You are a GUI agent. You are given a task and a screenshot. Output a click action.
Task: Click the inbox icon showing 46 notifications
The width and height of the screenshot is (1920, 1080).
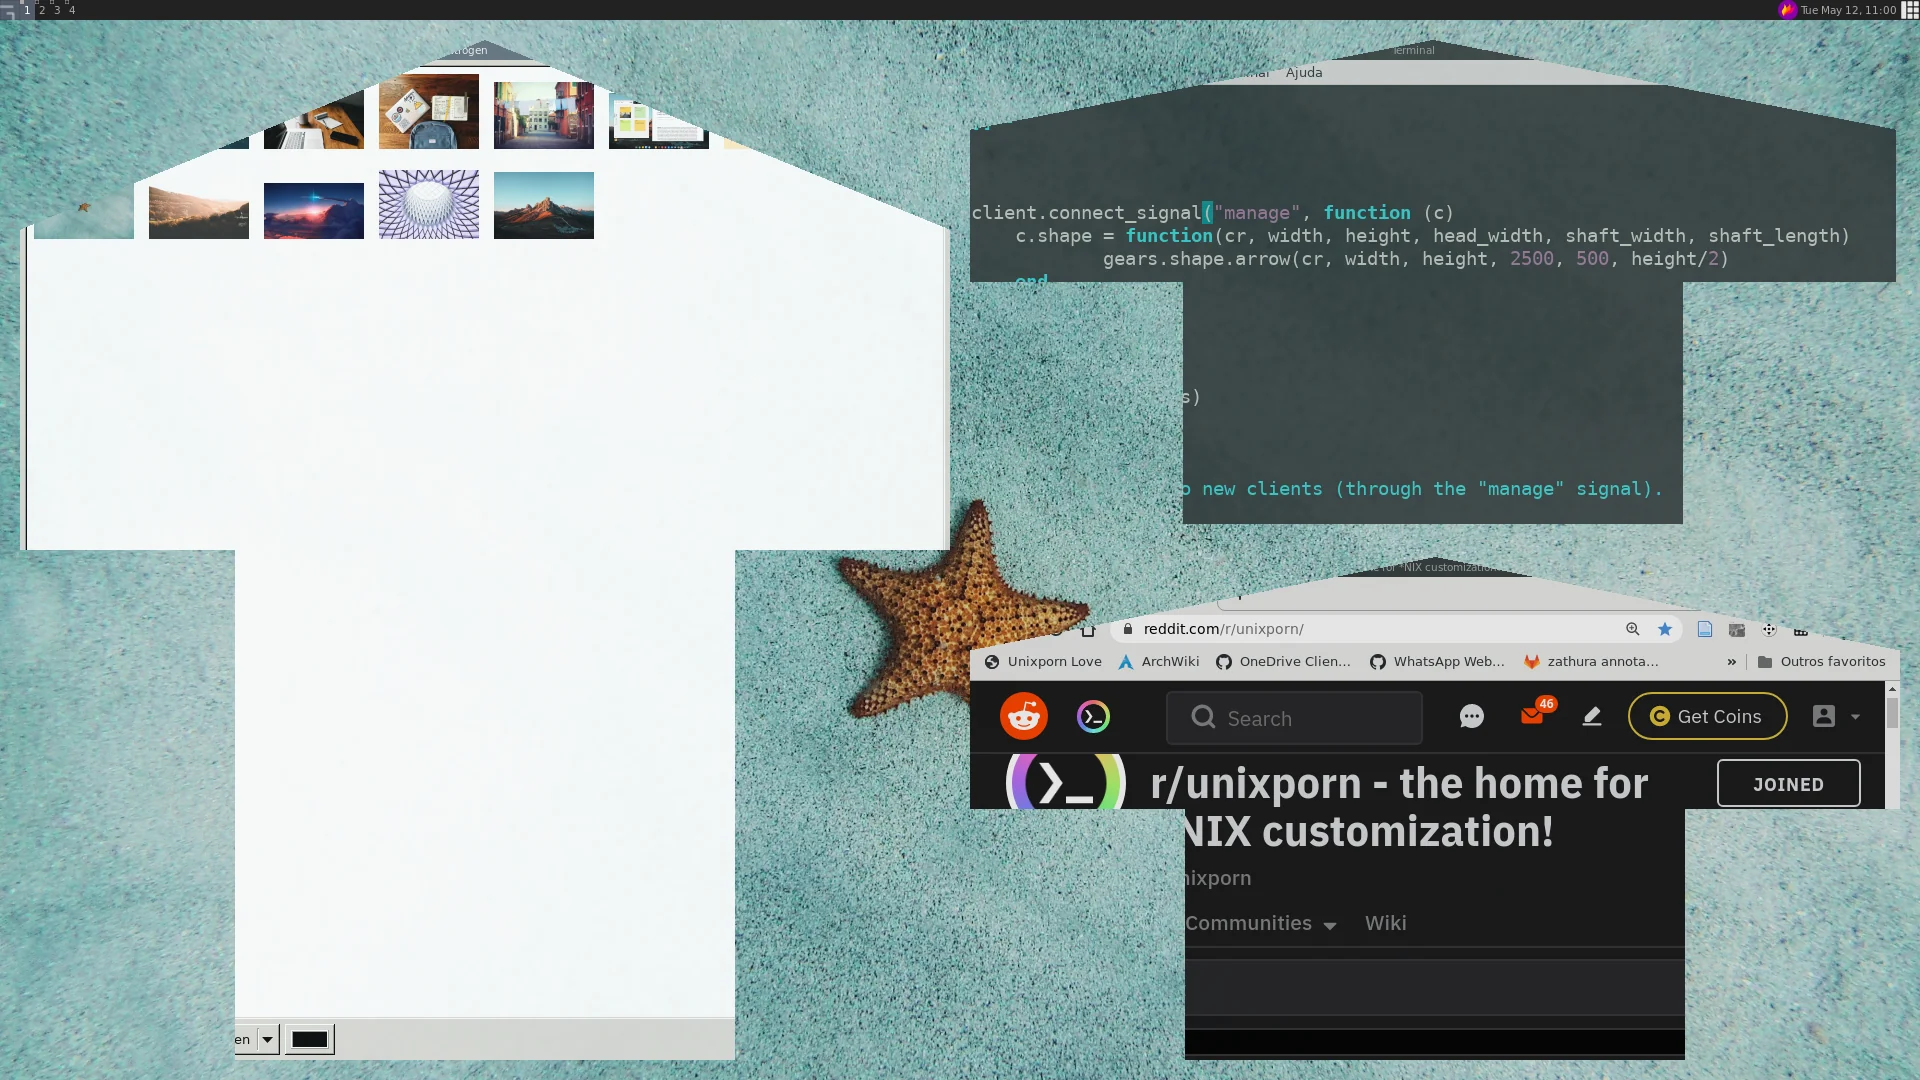pyautogui.click(x=1533, y=716)
